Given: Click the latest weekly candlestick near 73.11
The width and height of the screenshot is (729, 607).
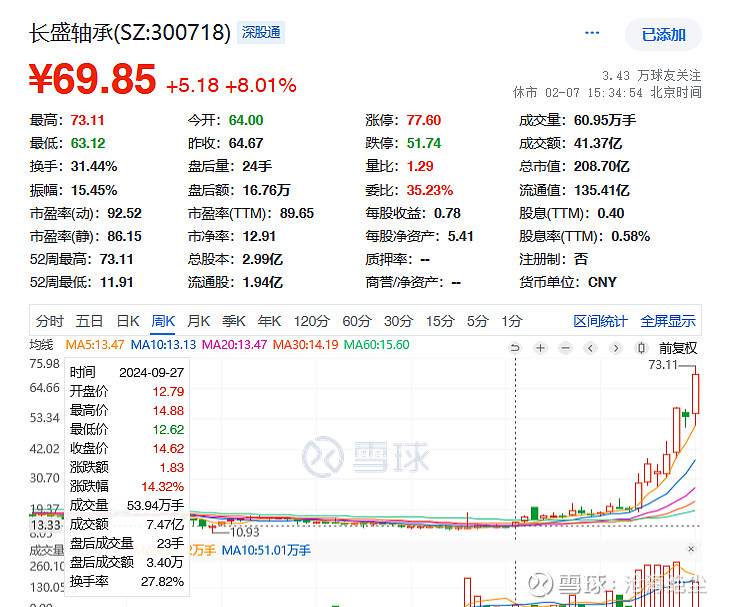Looking at the screenshot, I should click(x=696, y=394).
